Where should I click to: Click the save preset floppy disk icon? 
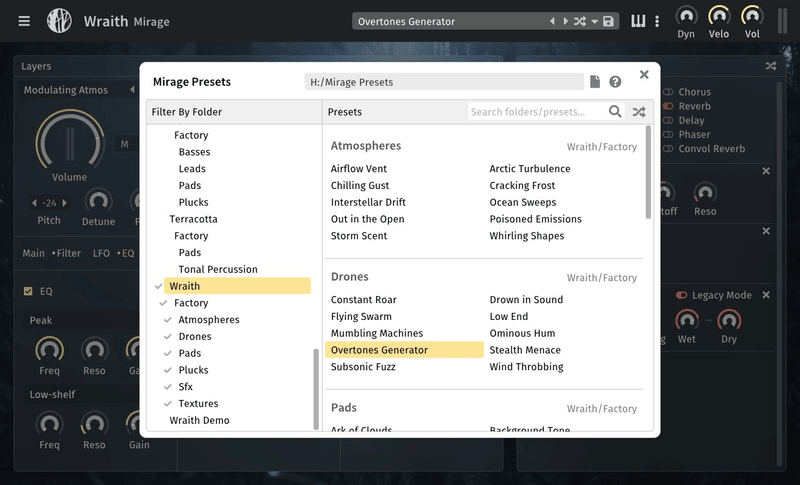[x=608, y=21]
